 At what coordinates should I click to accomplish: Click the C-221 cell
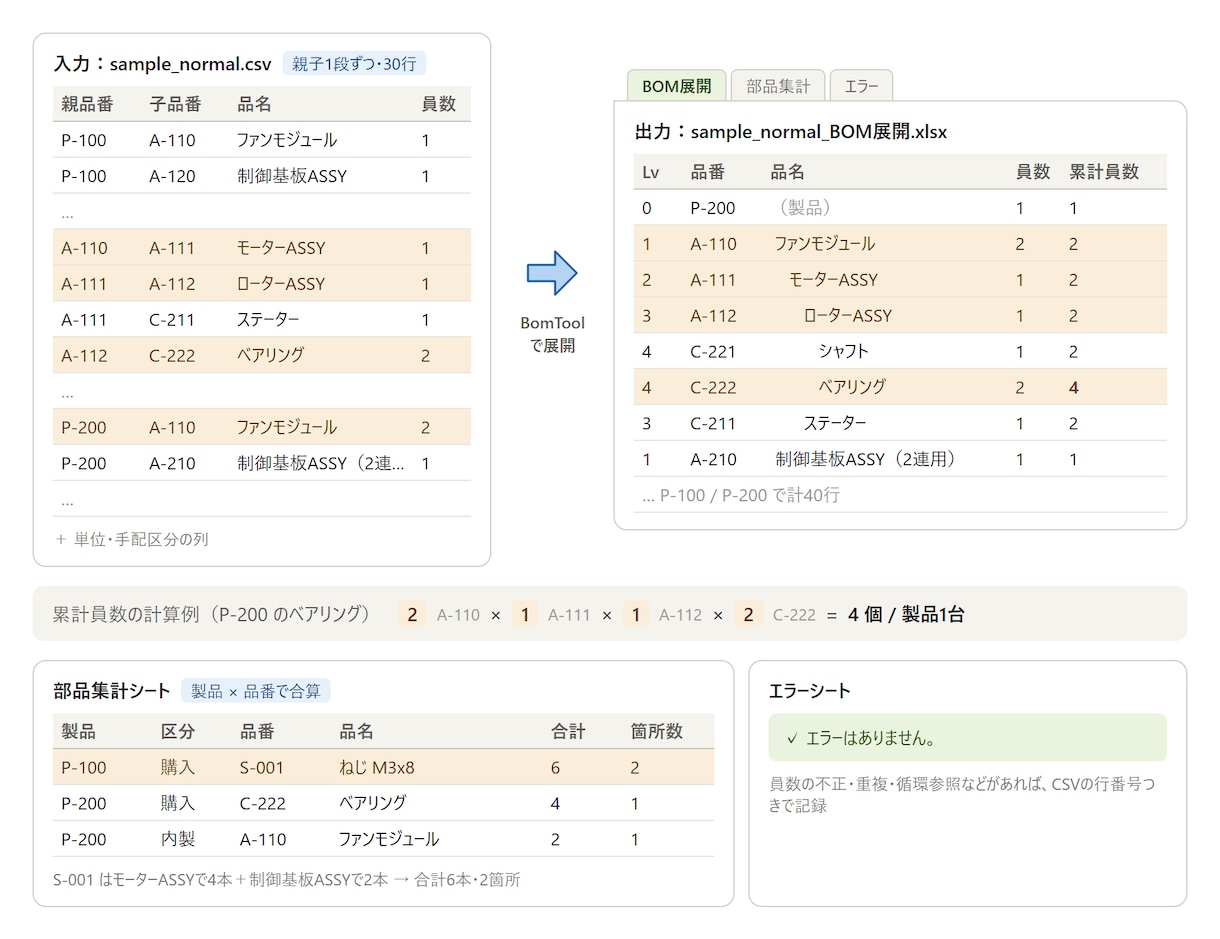(x=713, y=351)
